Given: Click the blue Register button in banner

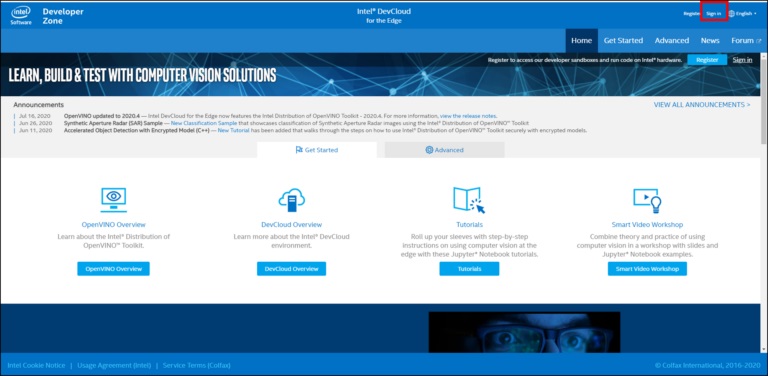Looking at the screenshot, I should click(707, 60).
